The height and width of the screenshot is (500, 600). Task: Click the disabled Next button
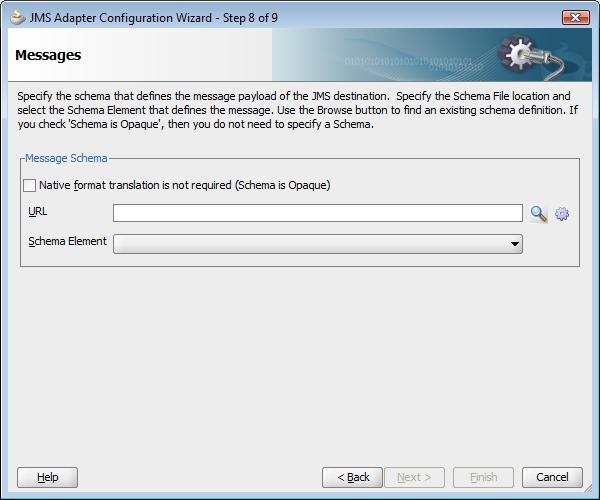tap(414, 477)
